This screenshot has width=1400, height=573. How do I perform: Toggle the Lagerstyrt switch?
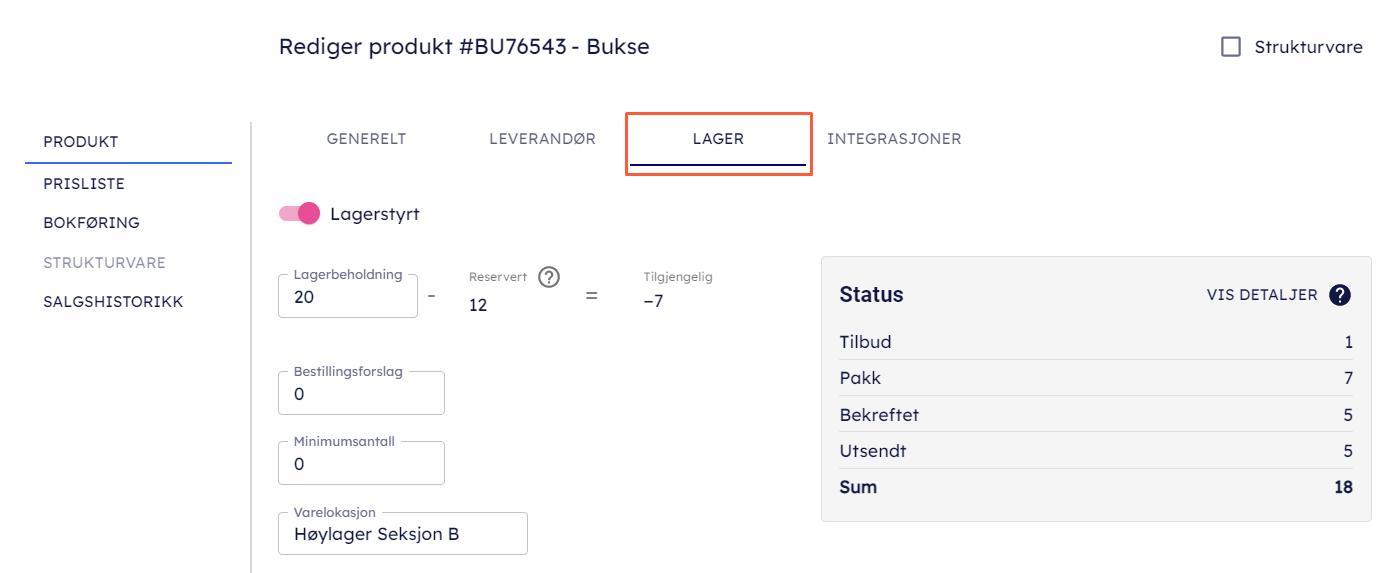click(x=300, y=213)
